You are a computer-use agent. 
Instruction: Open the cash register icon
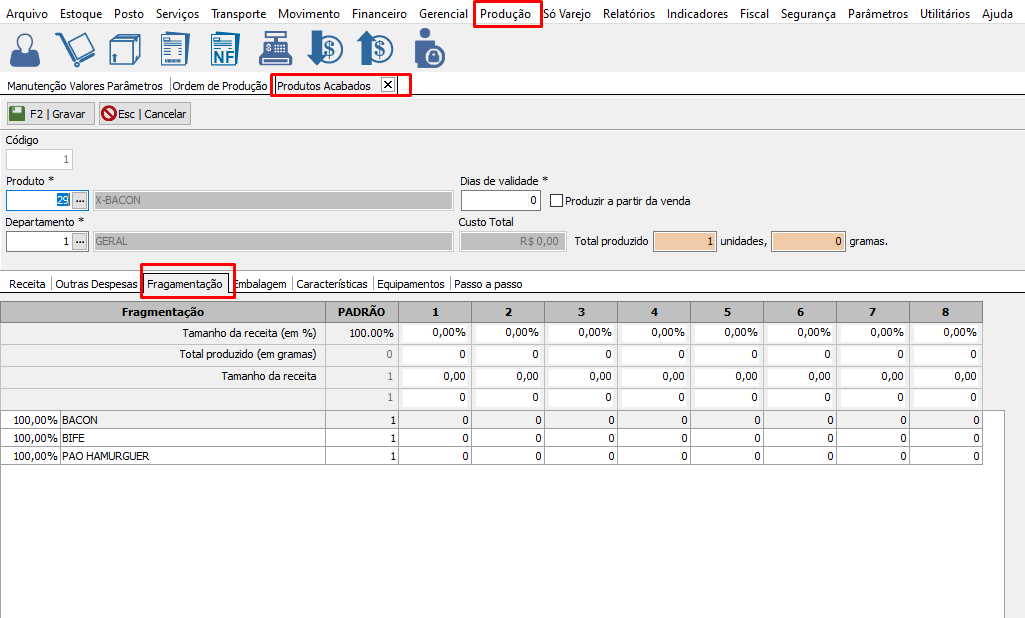pyautogui.click(x=275, y=49)
